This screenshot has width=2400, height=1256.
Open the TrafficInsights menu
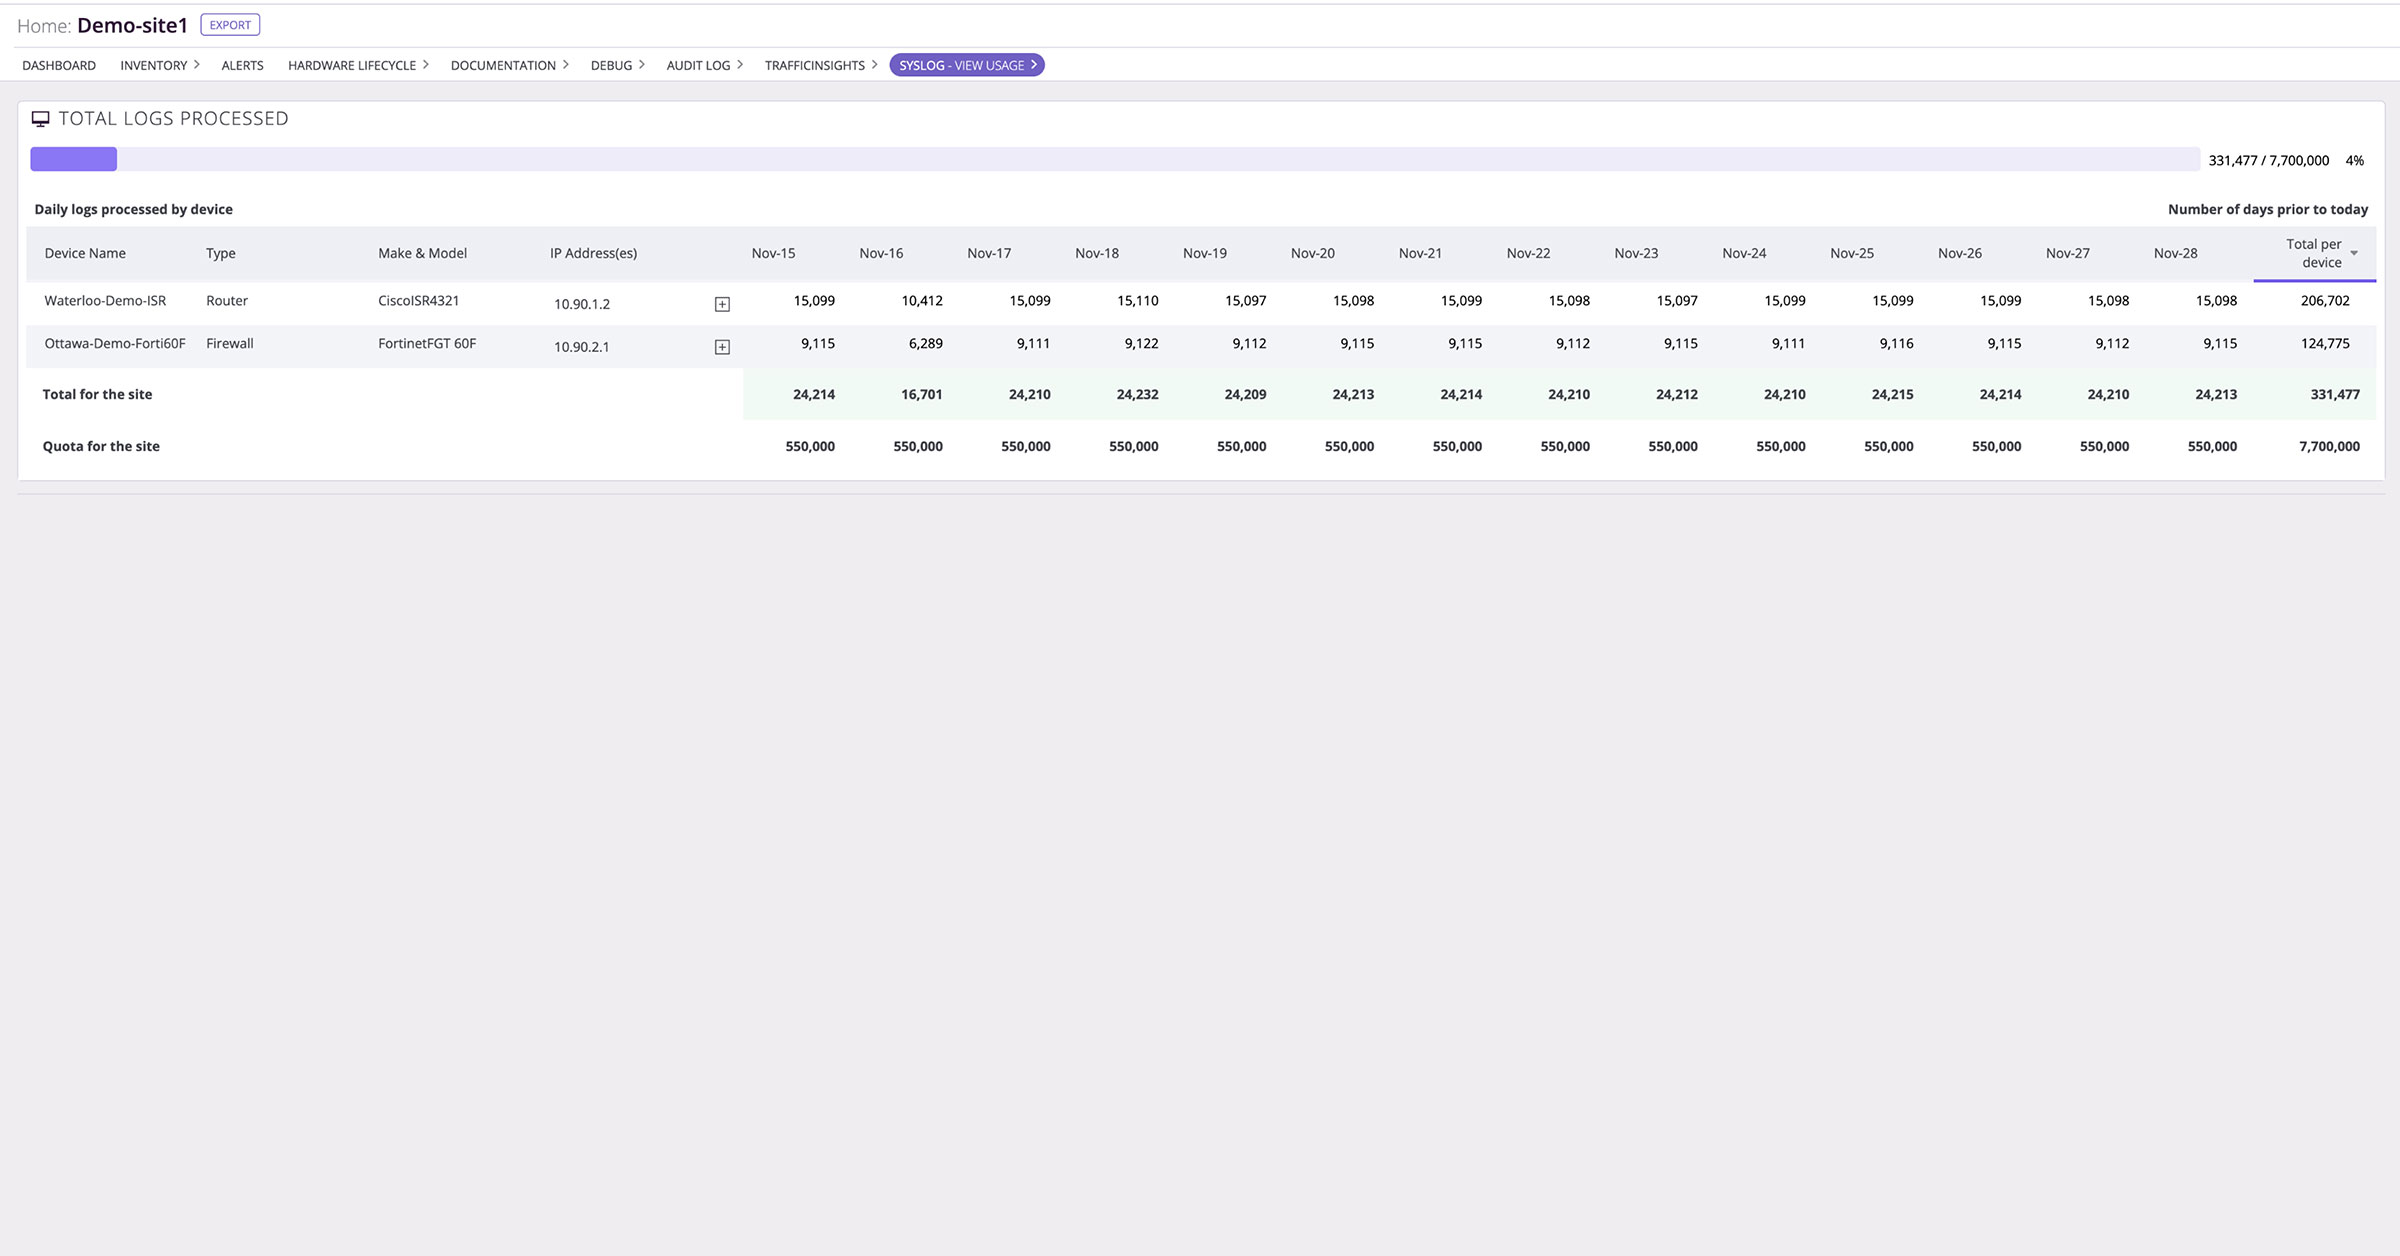821,65
